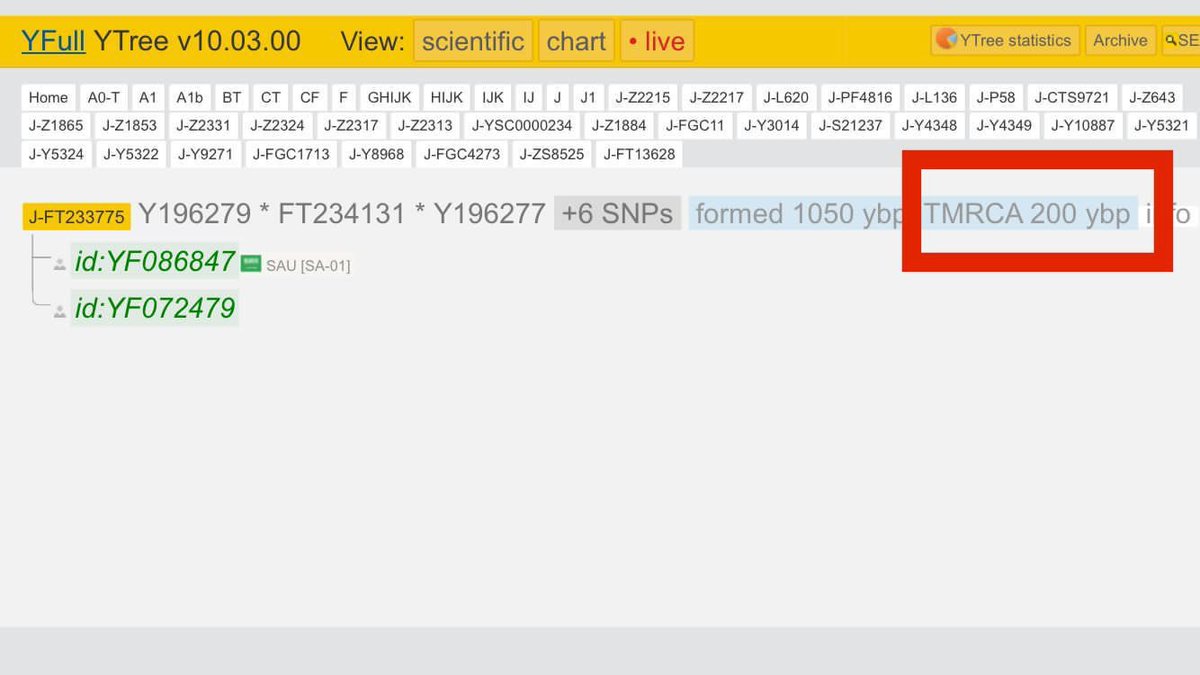Open the Archive page
Viewport: 1200px width, 675px height.
1120,40
